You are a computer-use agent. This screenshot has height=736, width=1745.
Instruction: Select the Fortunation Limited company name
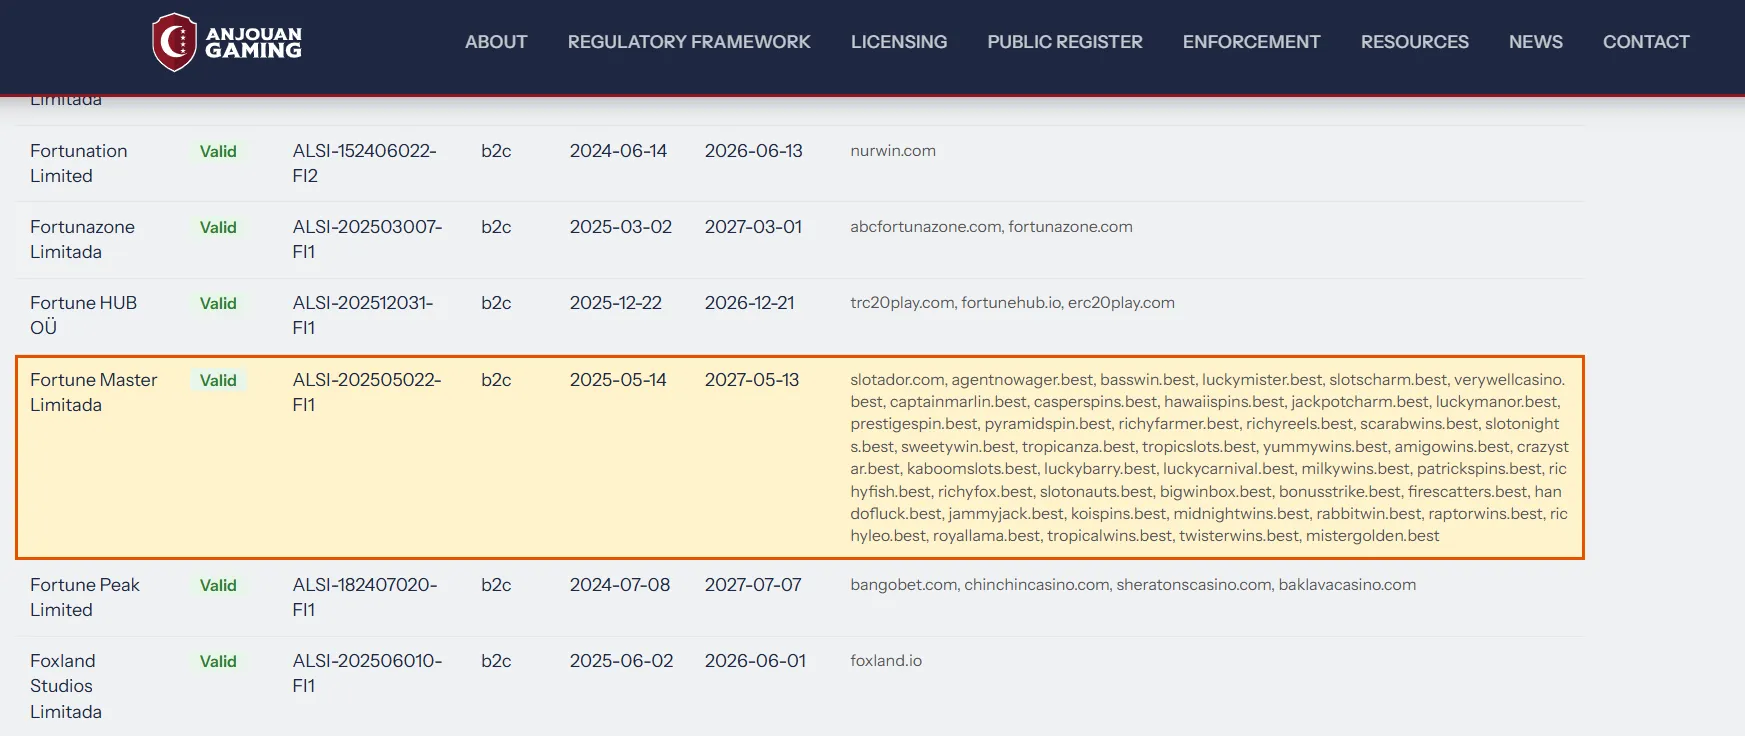click(x=79, y=163)
